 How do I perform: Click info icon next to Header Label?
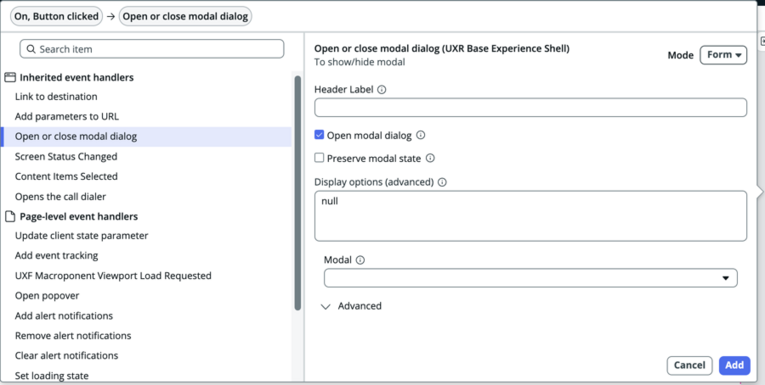click(x=382, y=90)
